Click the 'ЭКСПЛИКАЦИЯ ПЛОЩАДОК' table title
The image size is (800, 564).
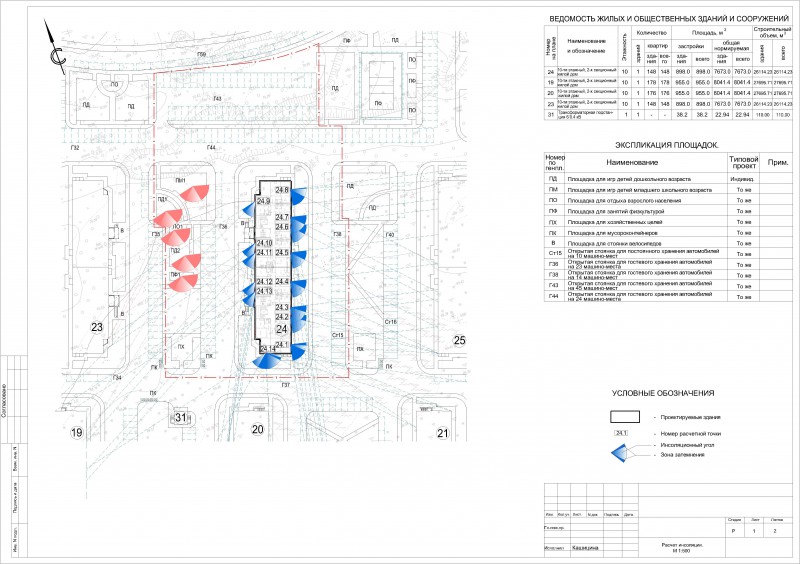(666, 145)
